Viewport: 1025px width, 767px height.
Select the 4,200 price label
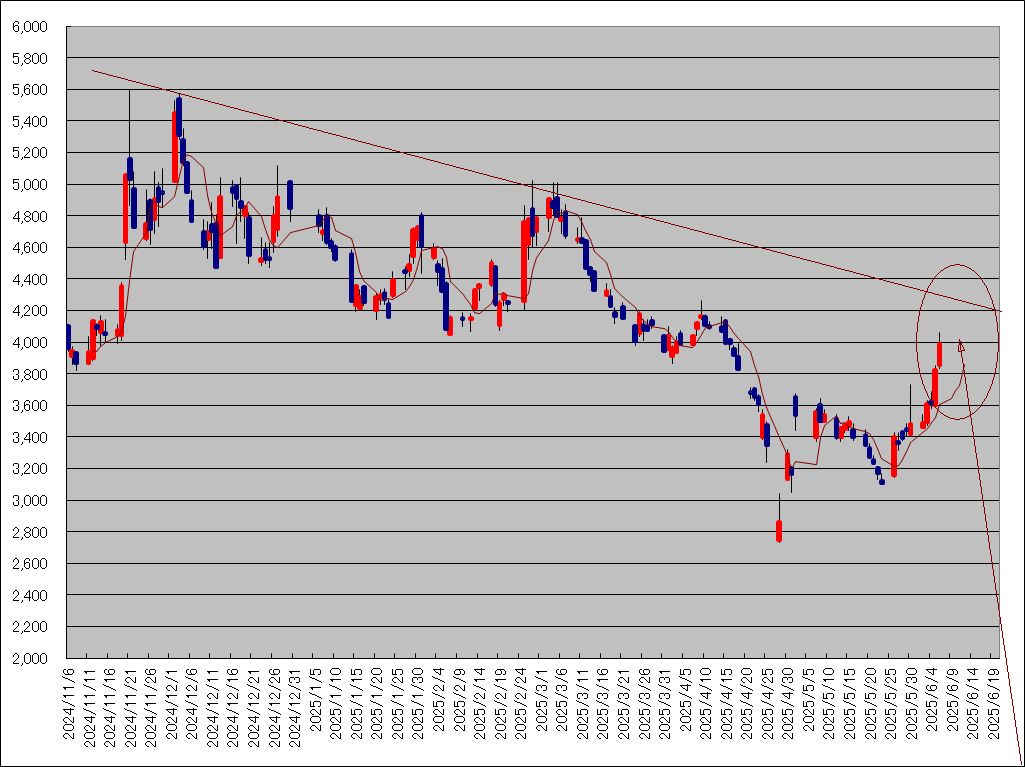coord(30,311)
